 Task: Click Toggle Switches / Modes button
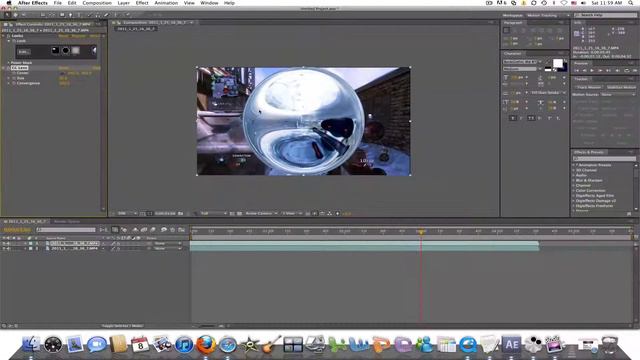[122, 326]
